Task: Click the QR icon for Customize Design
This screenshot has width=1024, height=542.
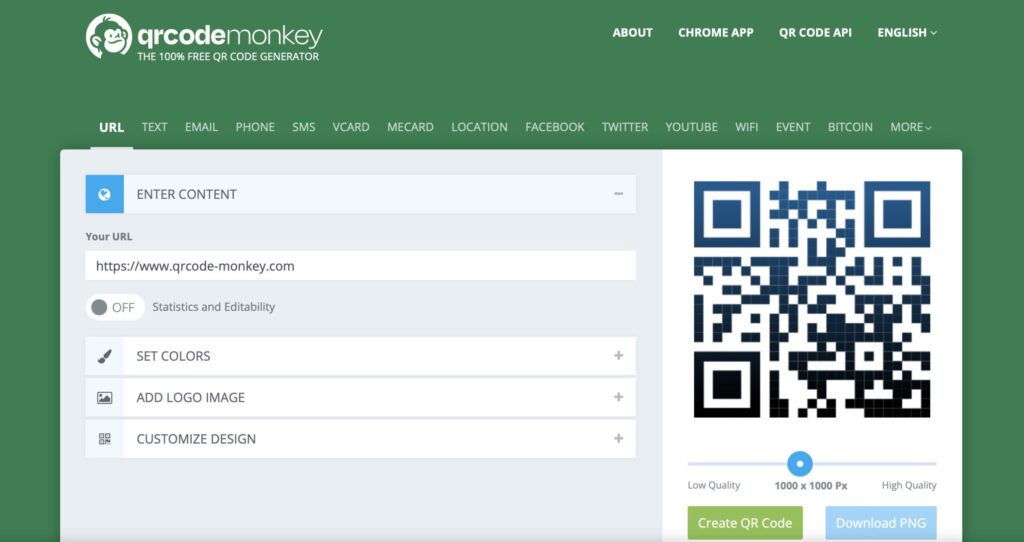Action: (104, 439)
